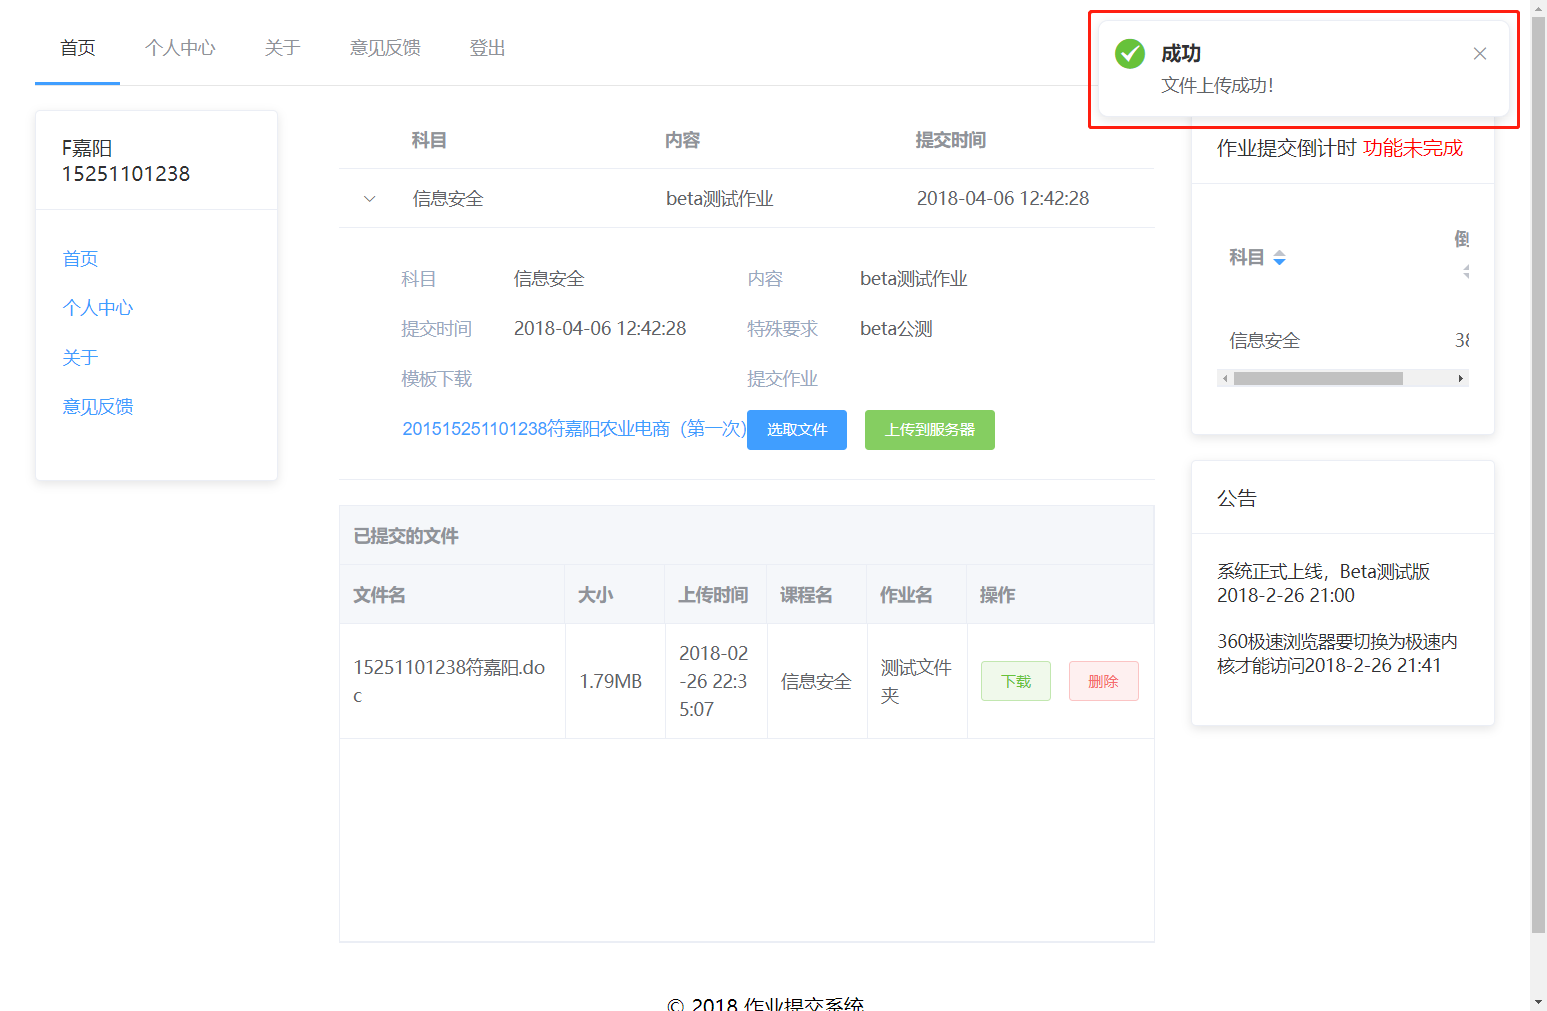The width and height of the screenshot is (1547, 1011).
Task: Go to 意见反馈 in top menu
Action: 385,48
